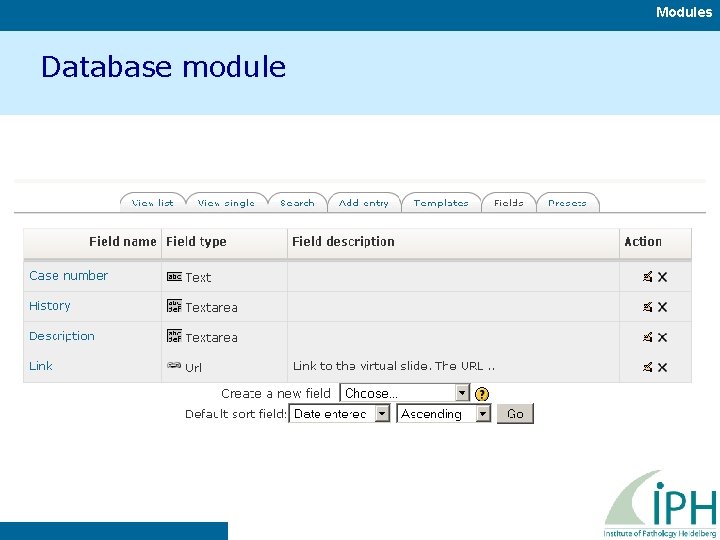
Task: Switch to the View single tab
Action: coord(226,202)
